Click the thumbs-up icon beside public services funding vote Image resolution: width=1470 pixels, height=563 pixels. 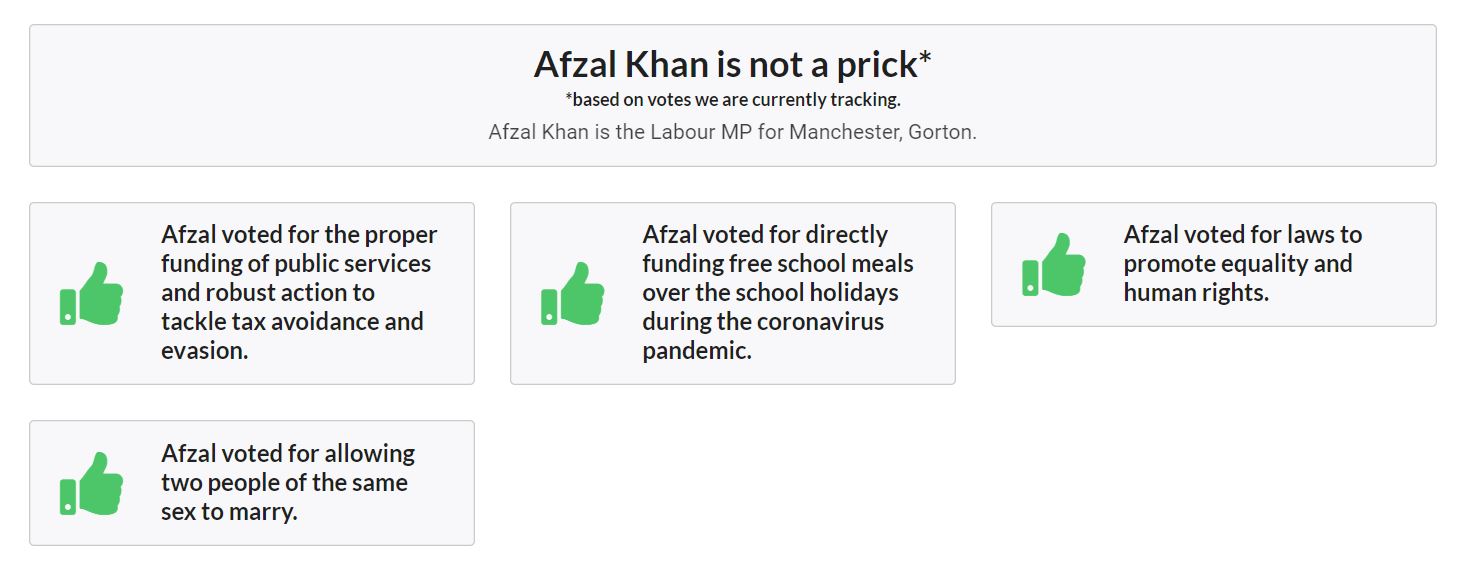[x=91, y=293]
